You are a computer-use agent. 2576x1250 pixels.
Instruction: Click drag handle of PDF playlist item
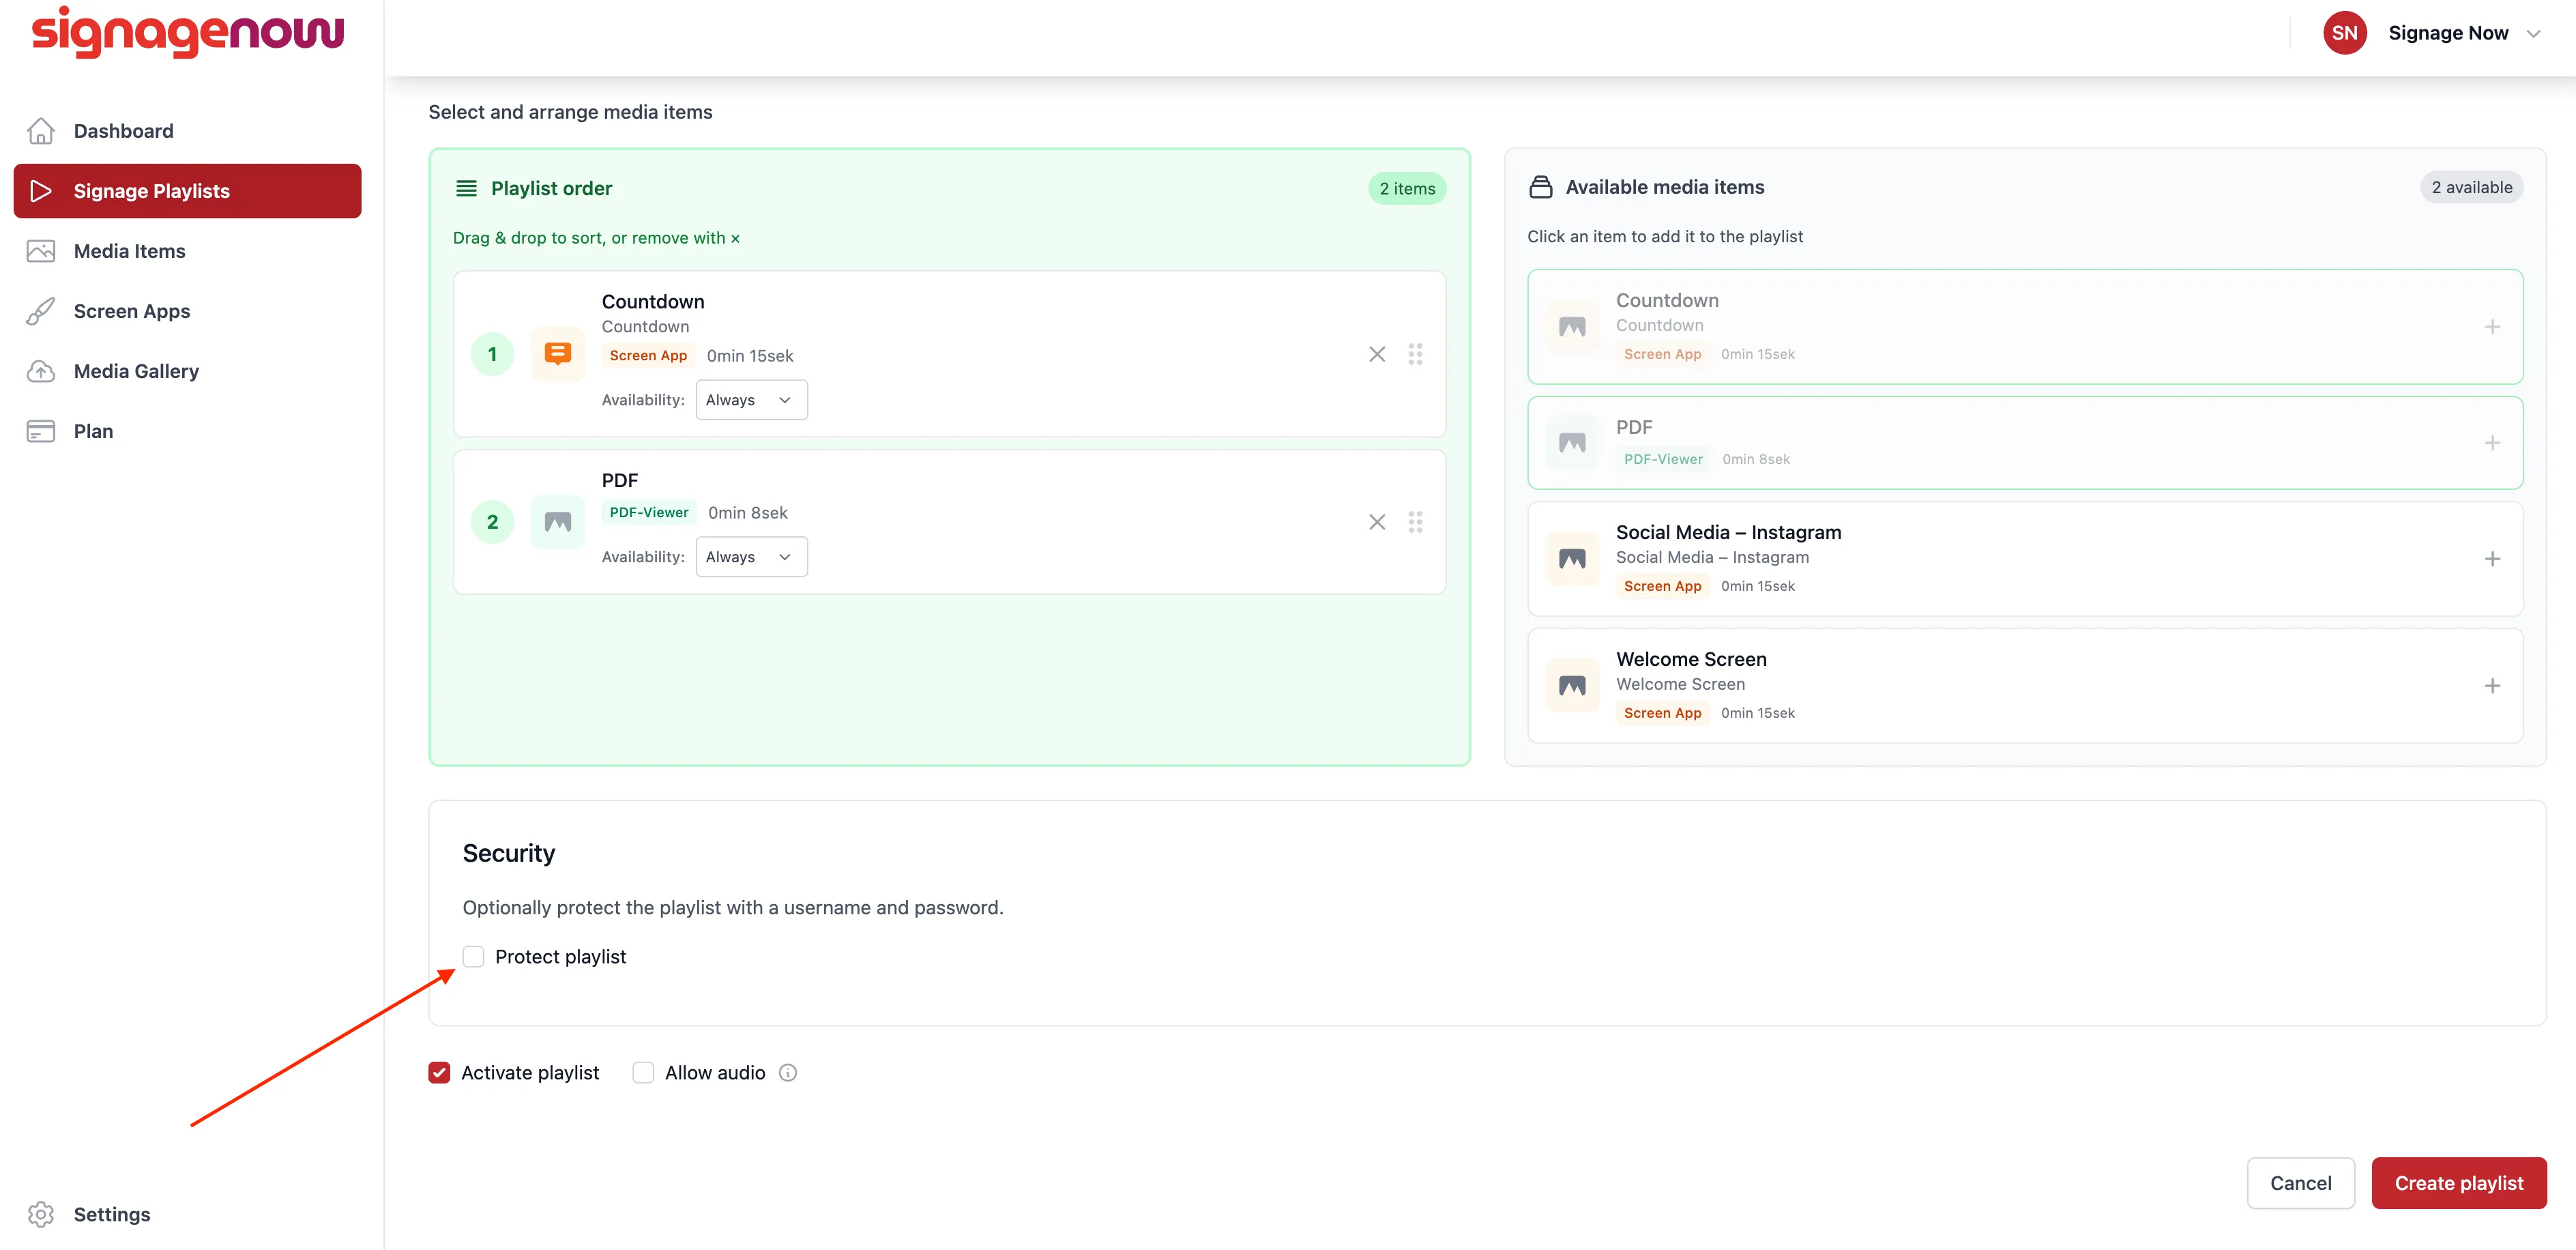(1415, 522)
